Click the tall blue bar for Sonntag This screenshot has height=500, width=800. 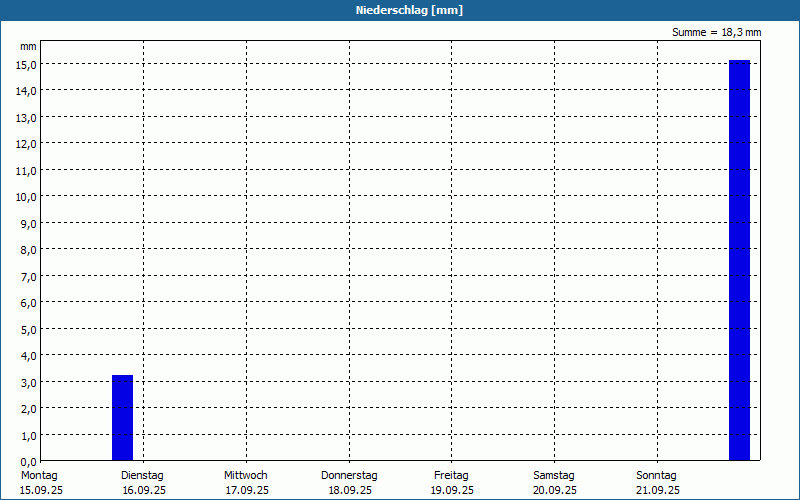739,260
